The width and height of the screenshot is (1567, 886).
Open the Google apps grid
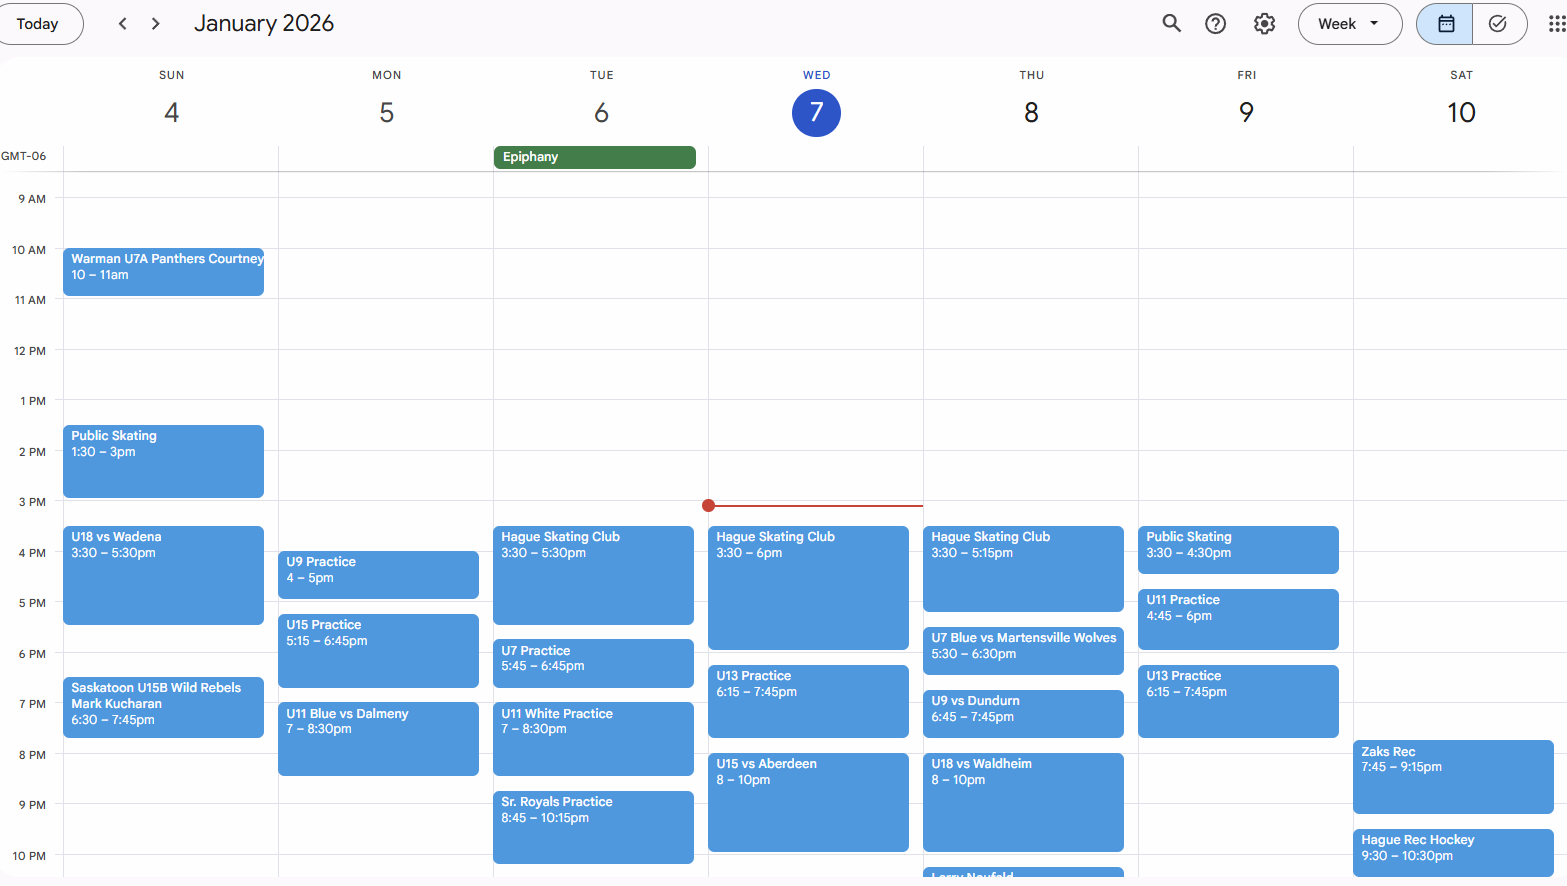1555,24
